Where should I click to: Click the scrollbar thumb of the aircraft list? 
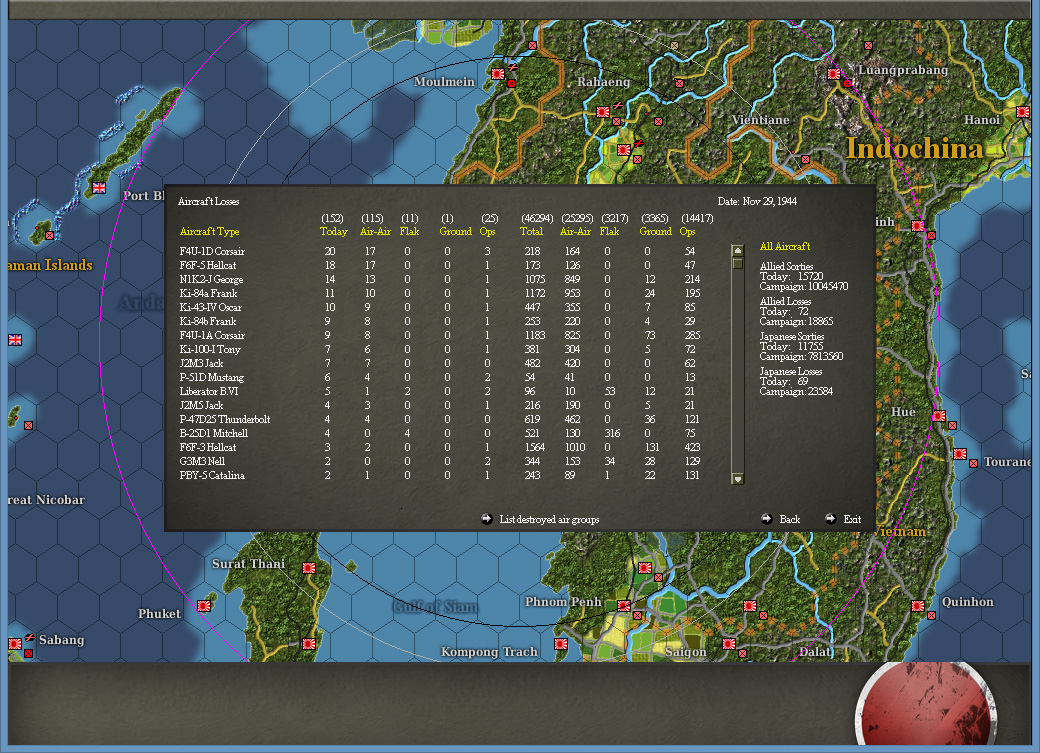pos(738,263)
